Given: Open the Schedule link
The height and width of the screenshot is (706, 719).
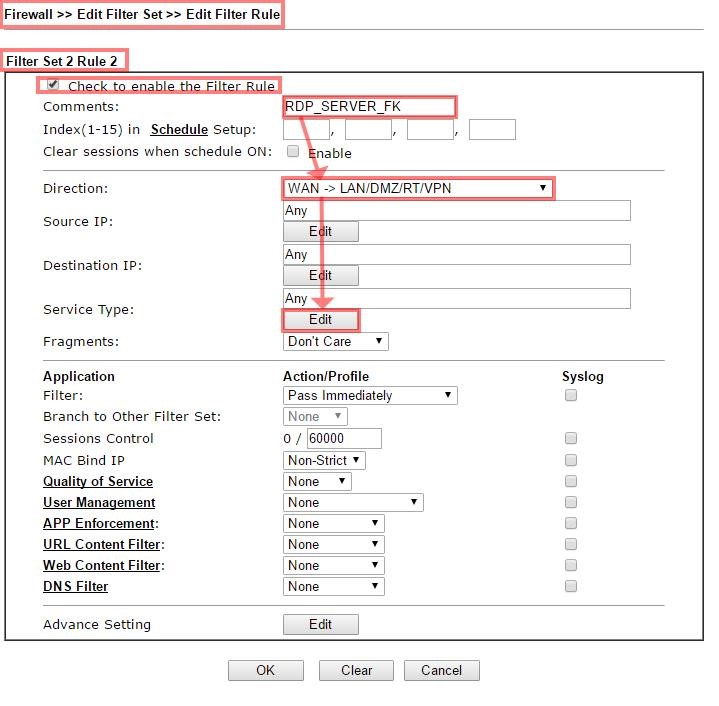Looking at the screenshot, I should pos(179,130).
